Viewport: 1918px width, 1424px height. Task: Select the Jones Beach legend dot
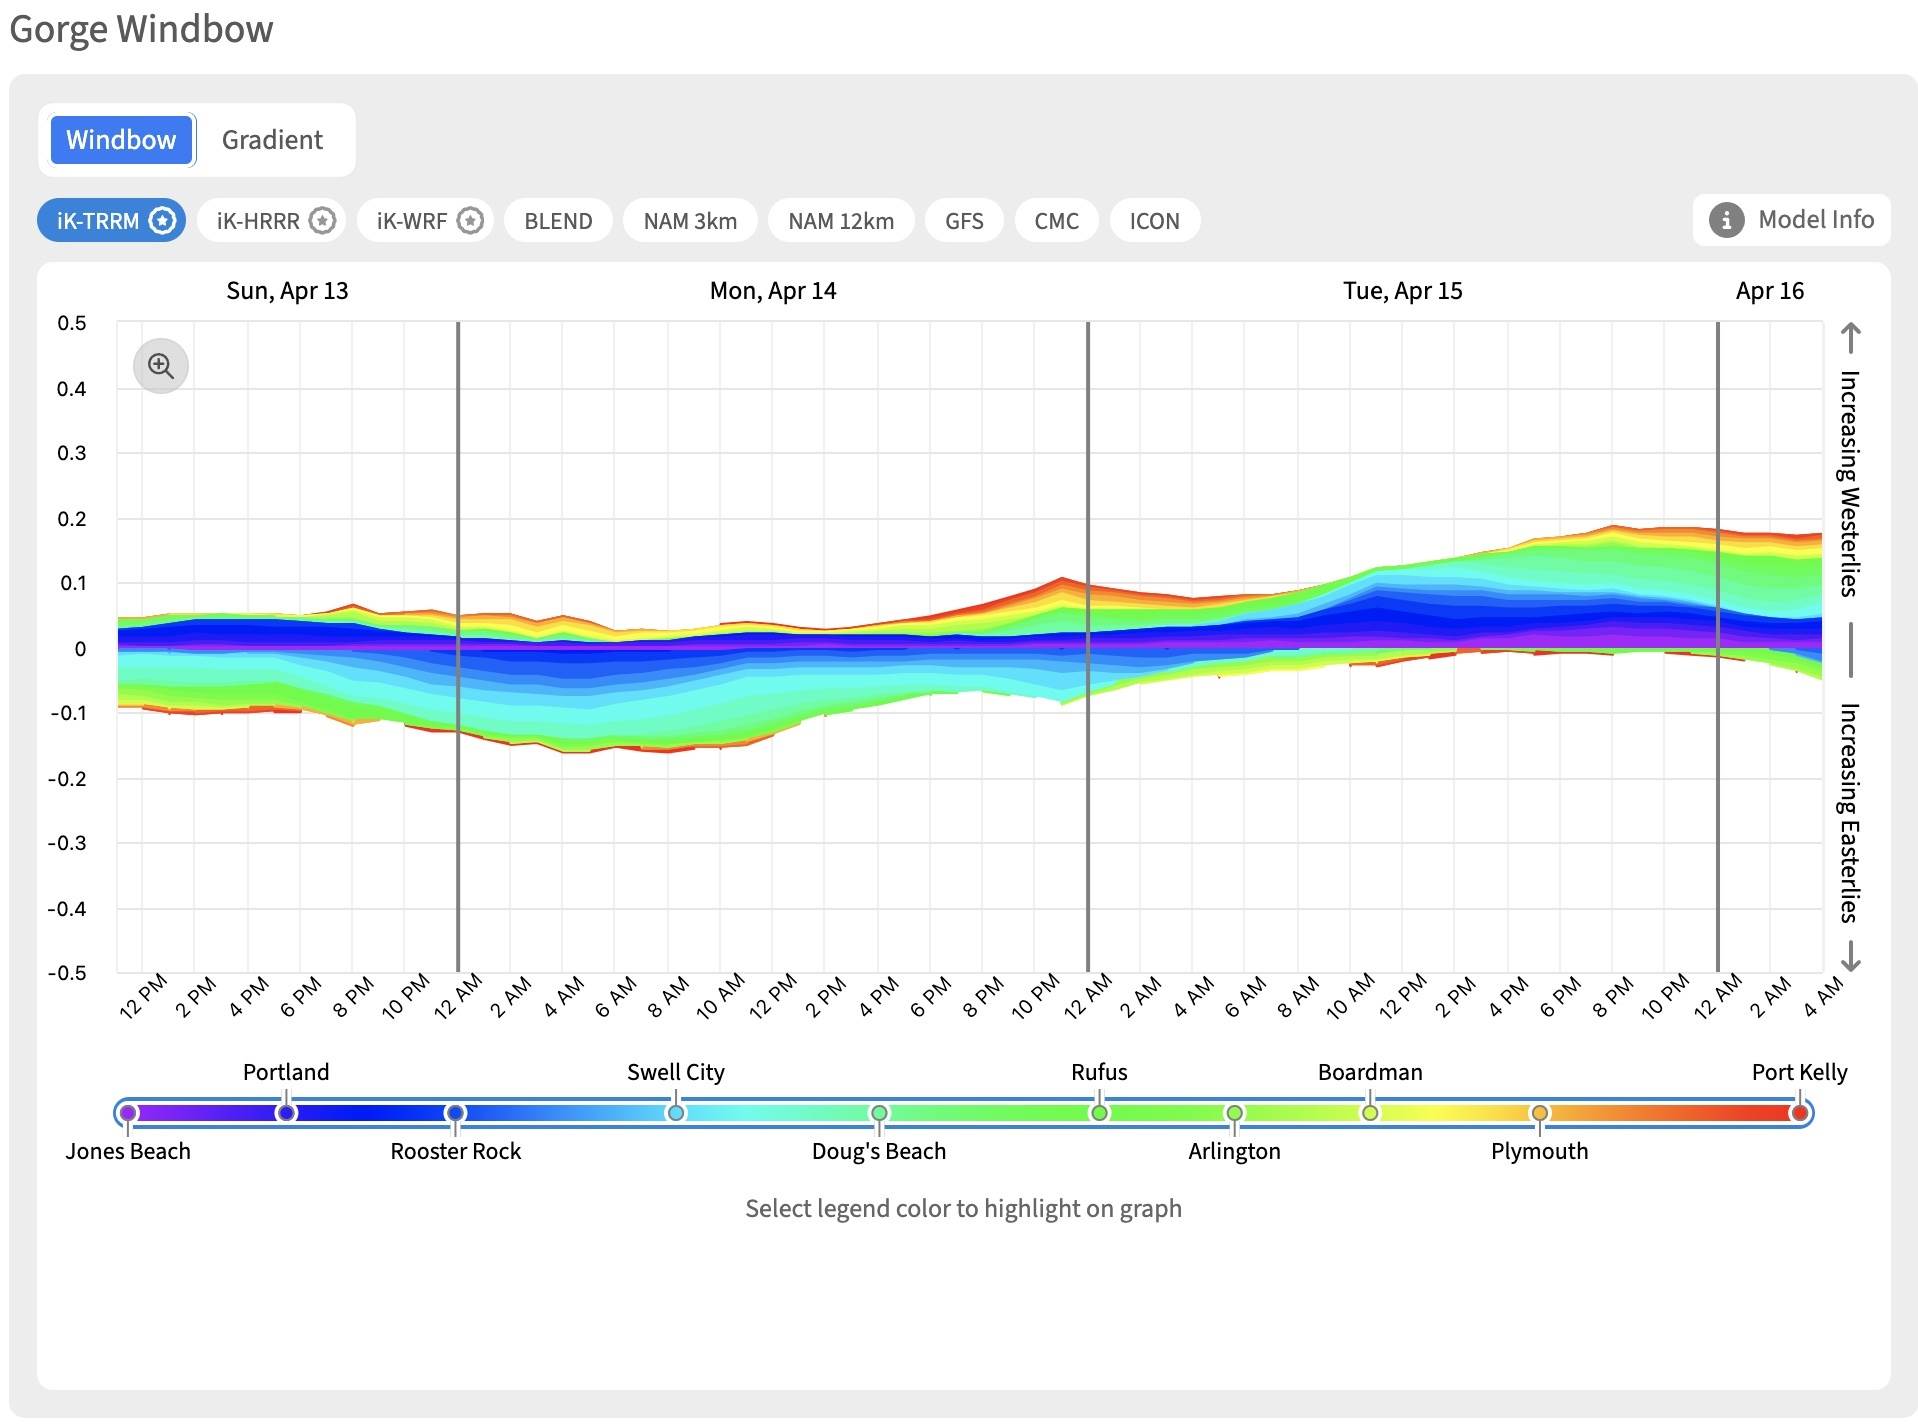128,1113
